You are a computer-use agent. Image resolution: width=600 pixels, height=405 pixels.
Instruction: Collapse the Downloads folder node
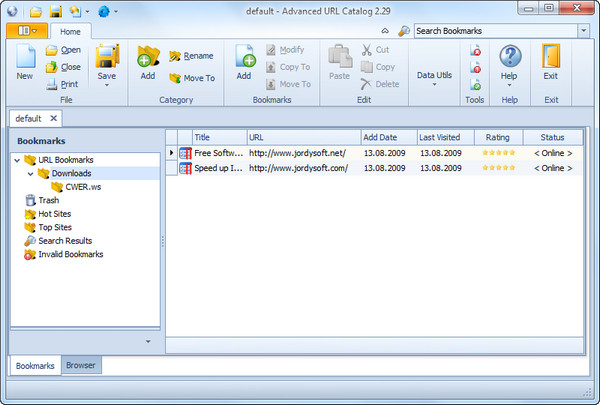click(x=30, y=174)
